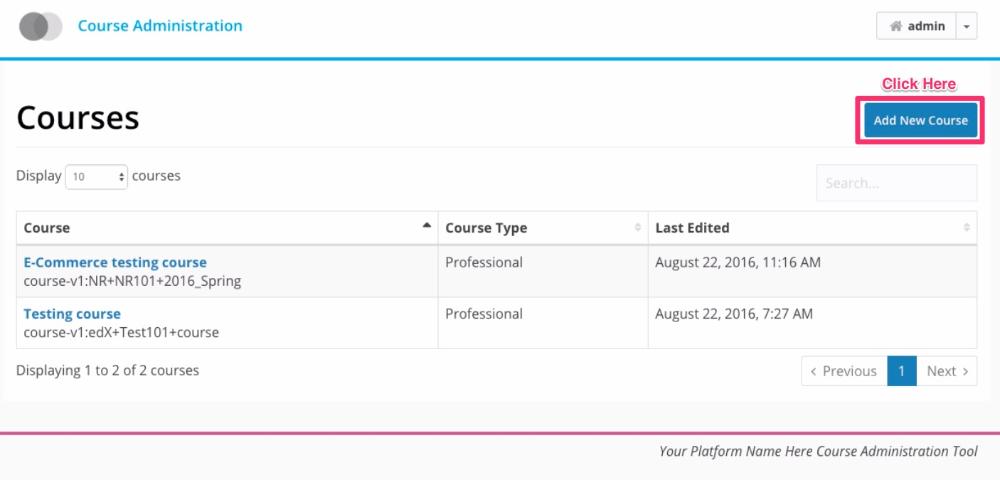Open the Display courses count dropdown
The height and width of the screenshot is (480, 1000).
pyautogui.click(x=96, y=177)
